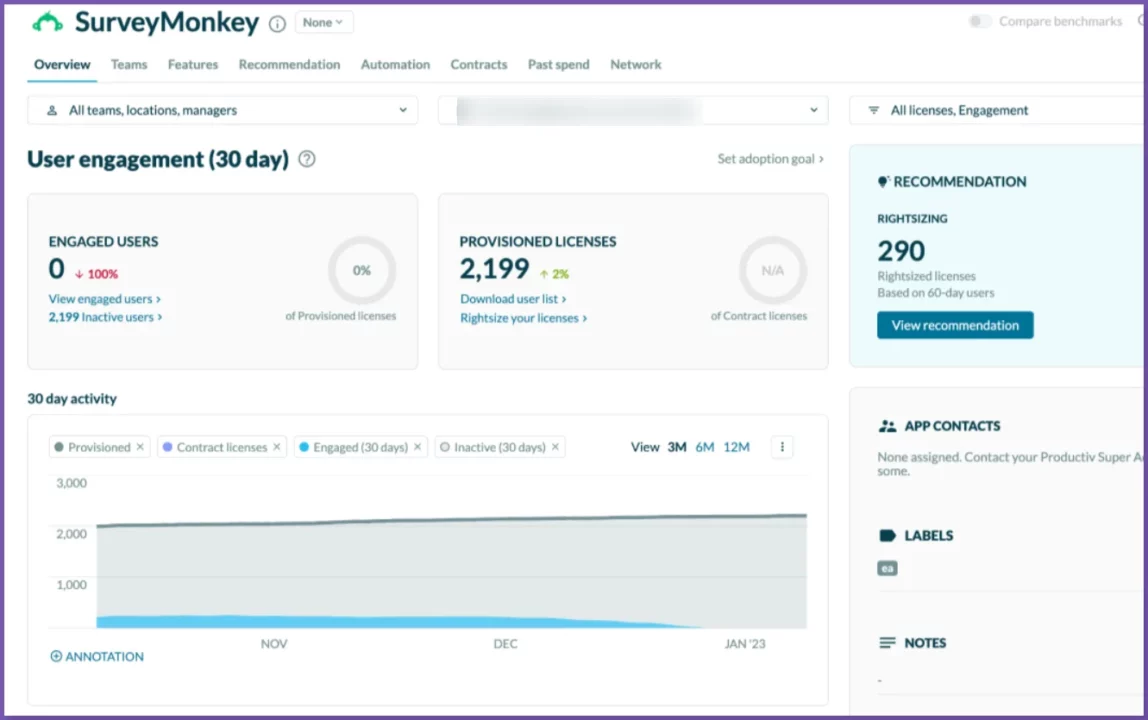
Task: Open the info icon beside the SurveyMonkey title
Action: (x=277, y=24)
